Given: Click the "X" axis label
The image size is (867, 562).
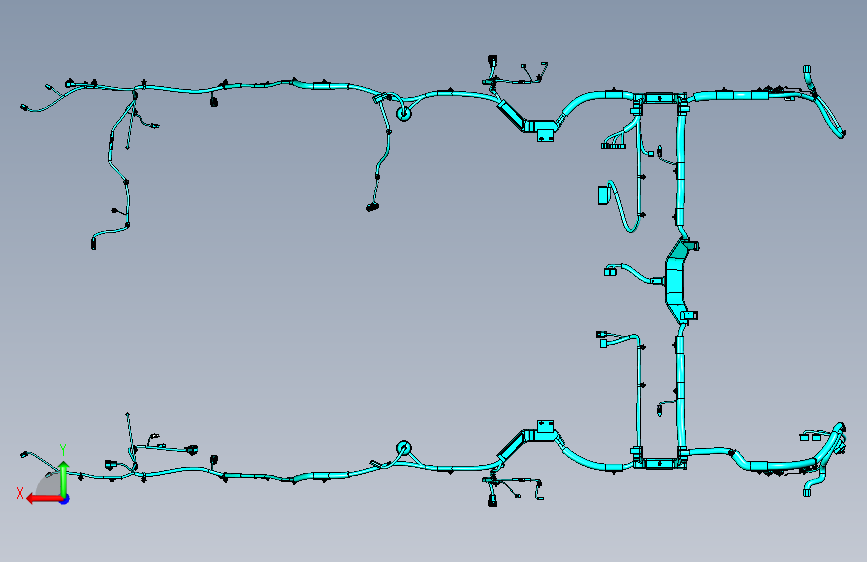Looking at the screenshot, I should click(20, 493).
